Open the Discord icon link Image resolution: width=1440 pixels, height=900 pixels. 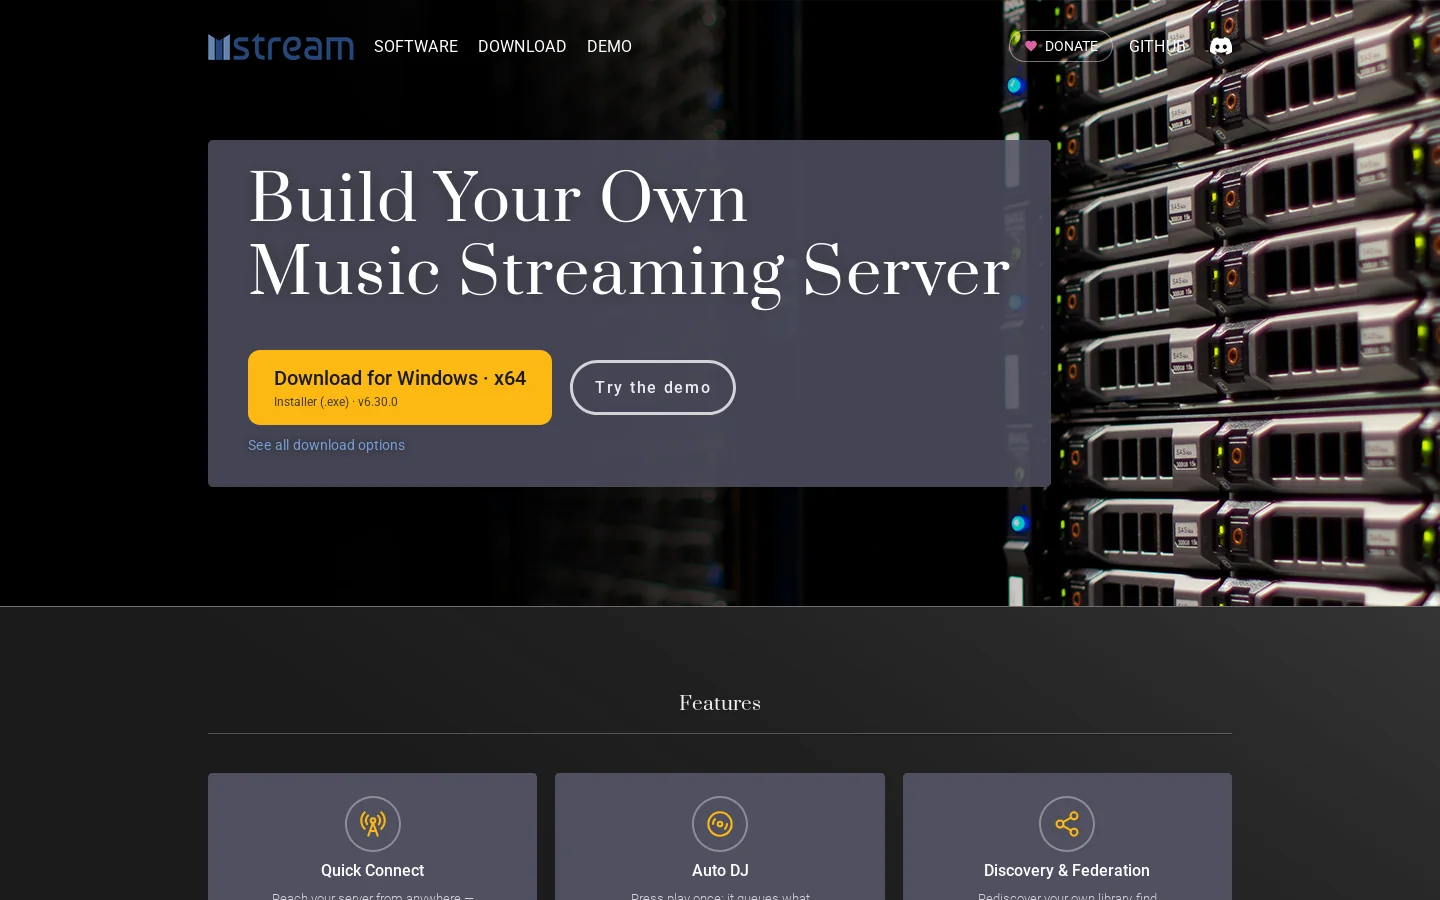[x=1221, y=46]
